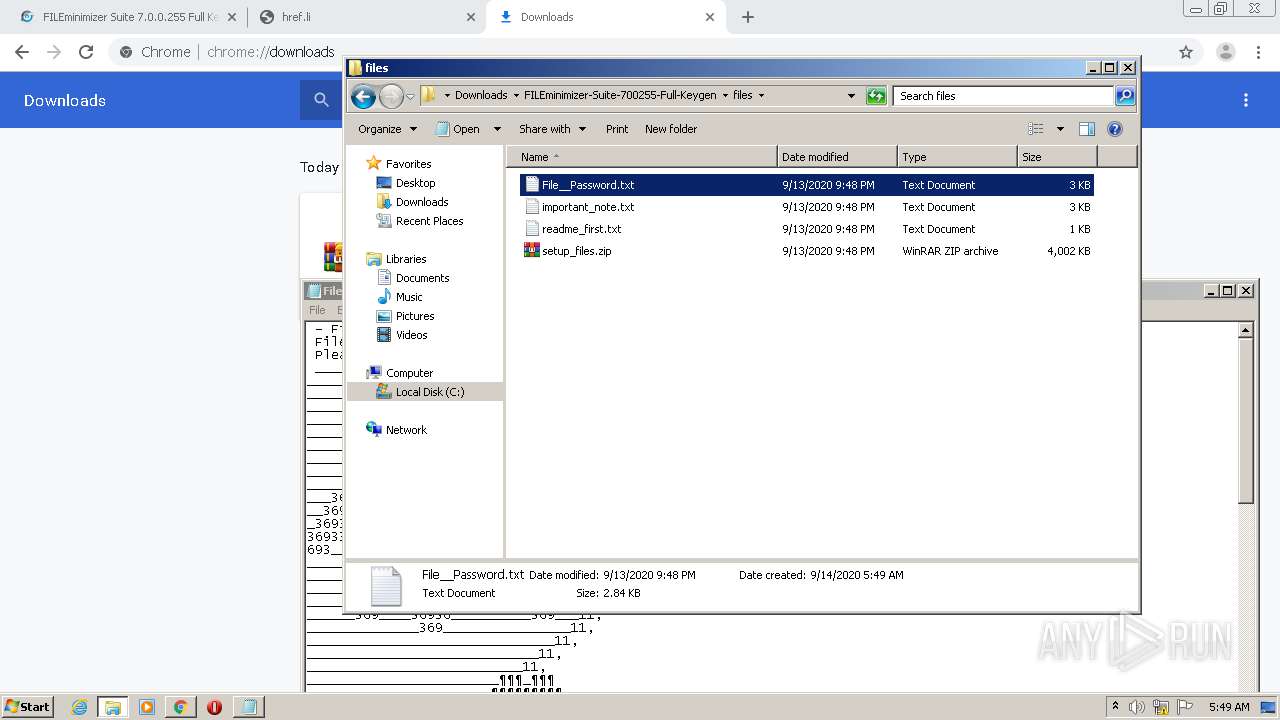Focus the Search files input box
The height and width of the screenshot is (720, 1280).
tap(1003, 96)
